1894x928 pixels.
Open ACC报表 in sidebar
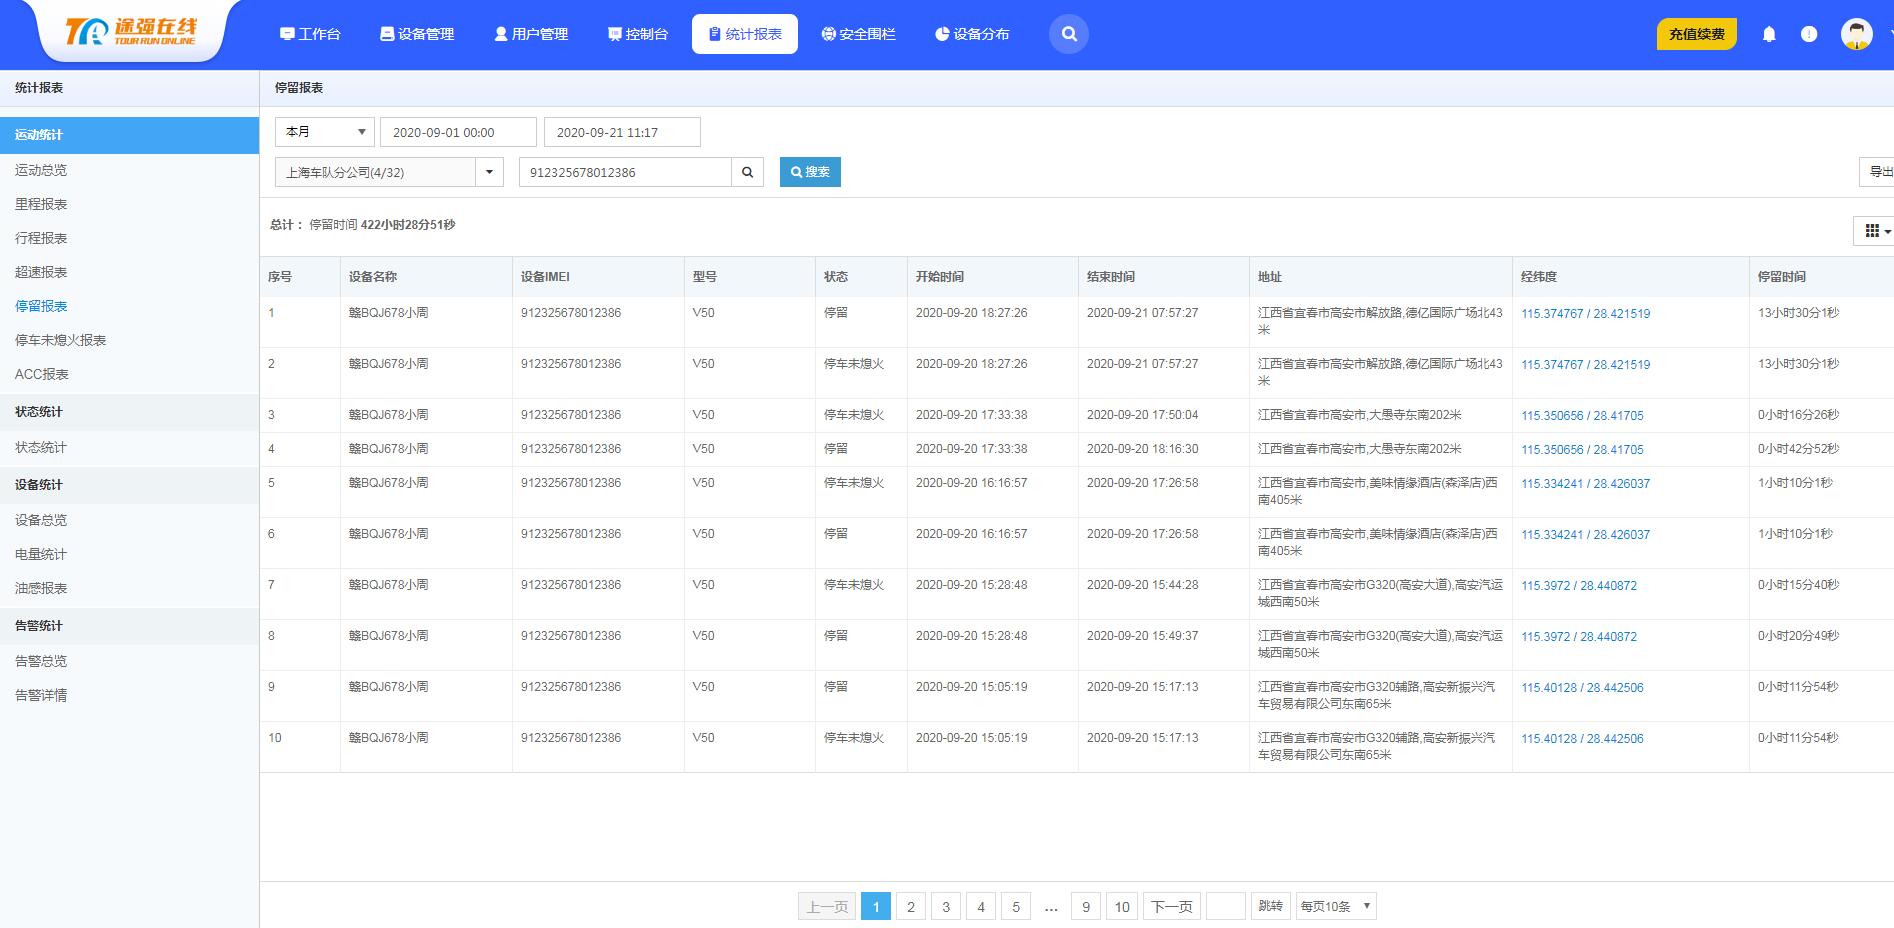pos(42,374)
